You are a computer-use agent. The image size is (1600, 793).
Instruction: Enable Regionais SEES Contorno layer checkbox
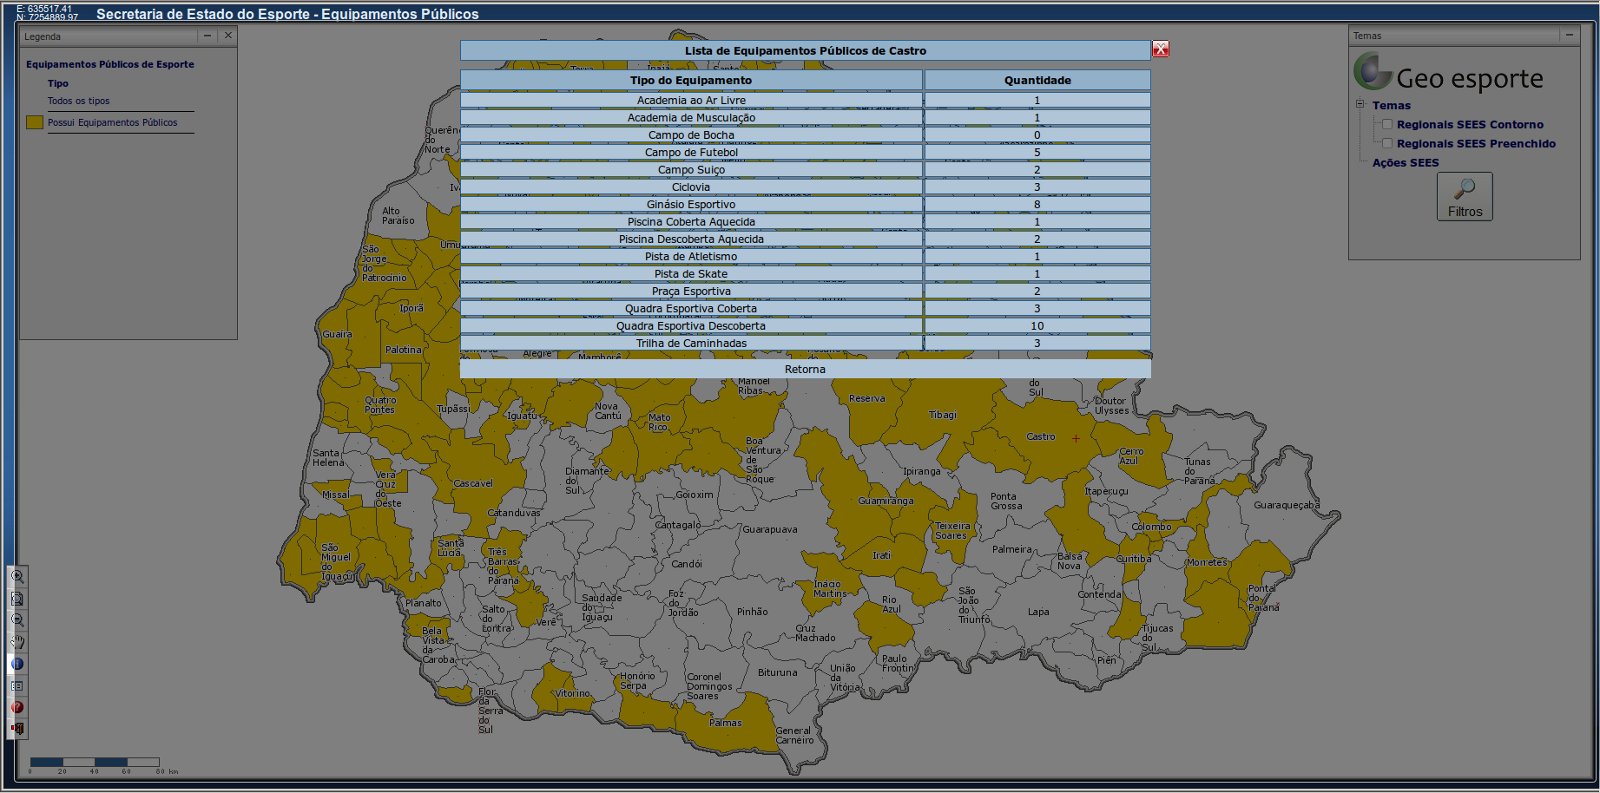pos(1387,124)
